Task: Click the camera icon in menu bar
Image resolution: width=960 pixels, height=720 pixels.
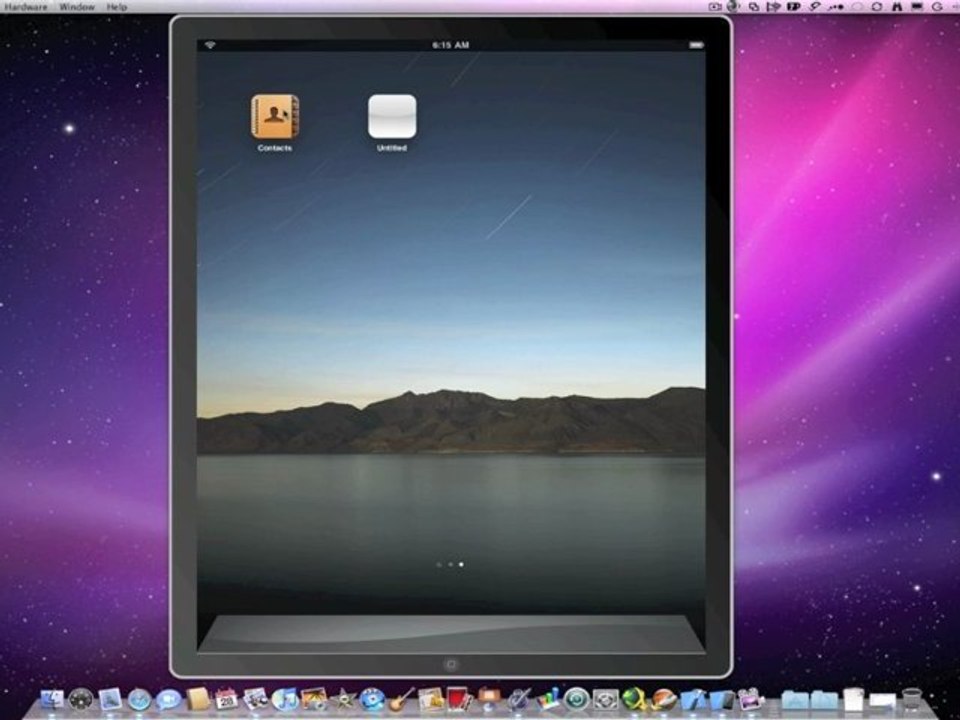Action: [x=714, y=7]
